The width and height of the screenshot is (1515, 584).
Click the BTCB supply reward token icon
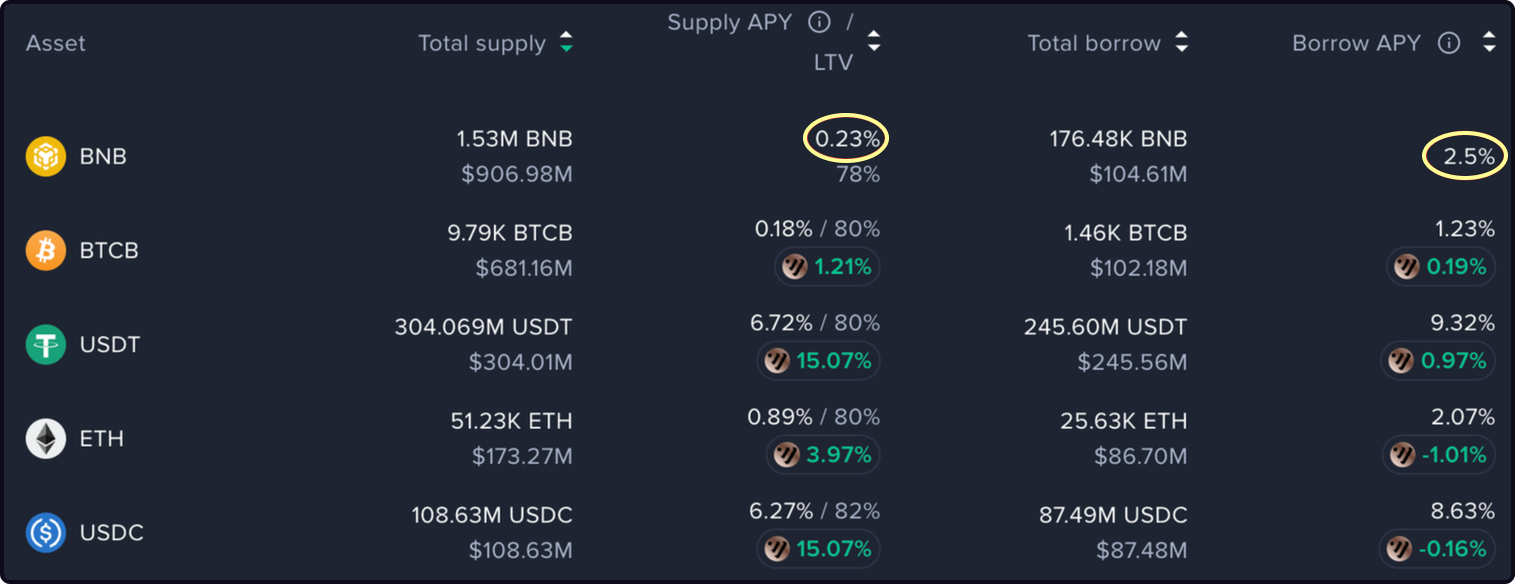point(795,267)
